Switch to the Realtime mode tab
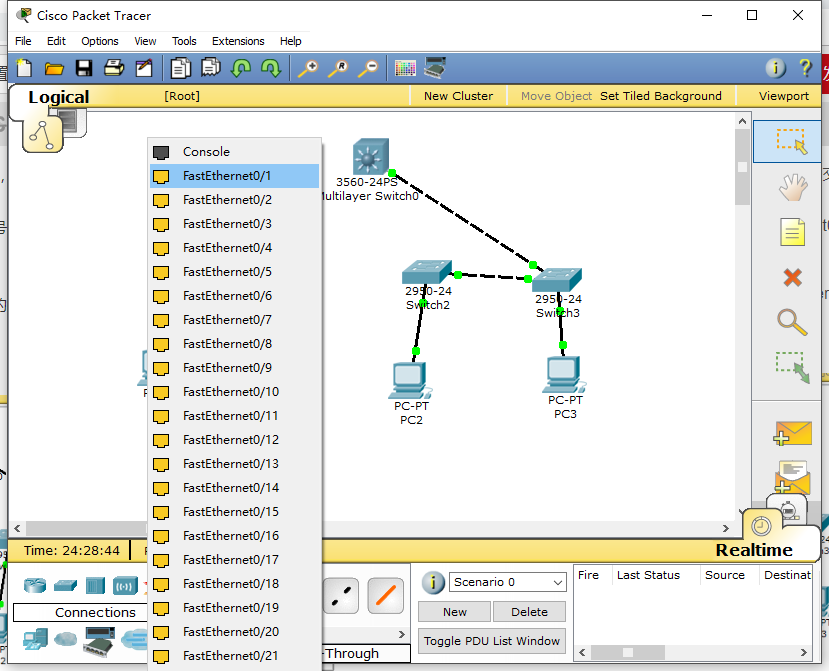 pyautogui.click(x=753, y=550)
